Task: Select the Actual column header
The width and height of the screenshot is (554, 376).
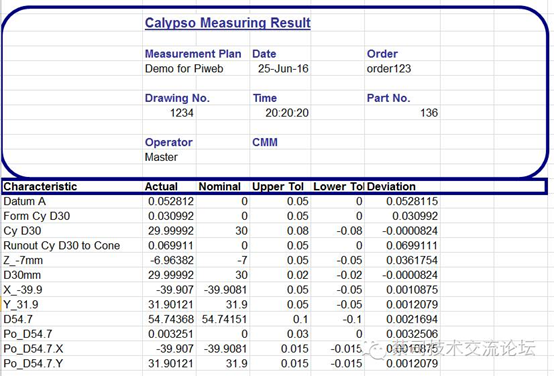Action: (x=161, y=186)
